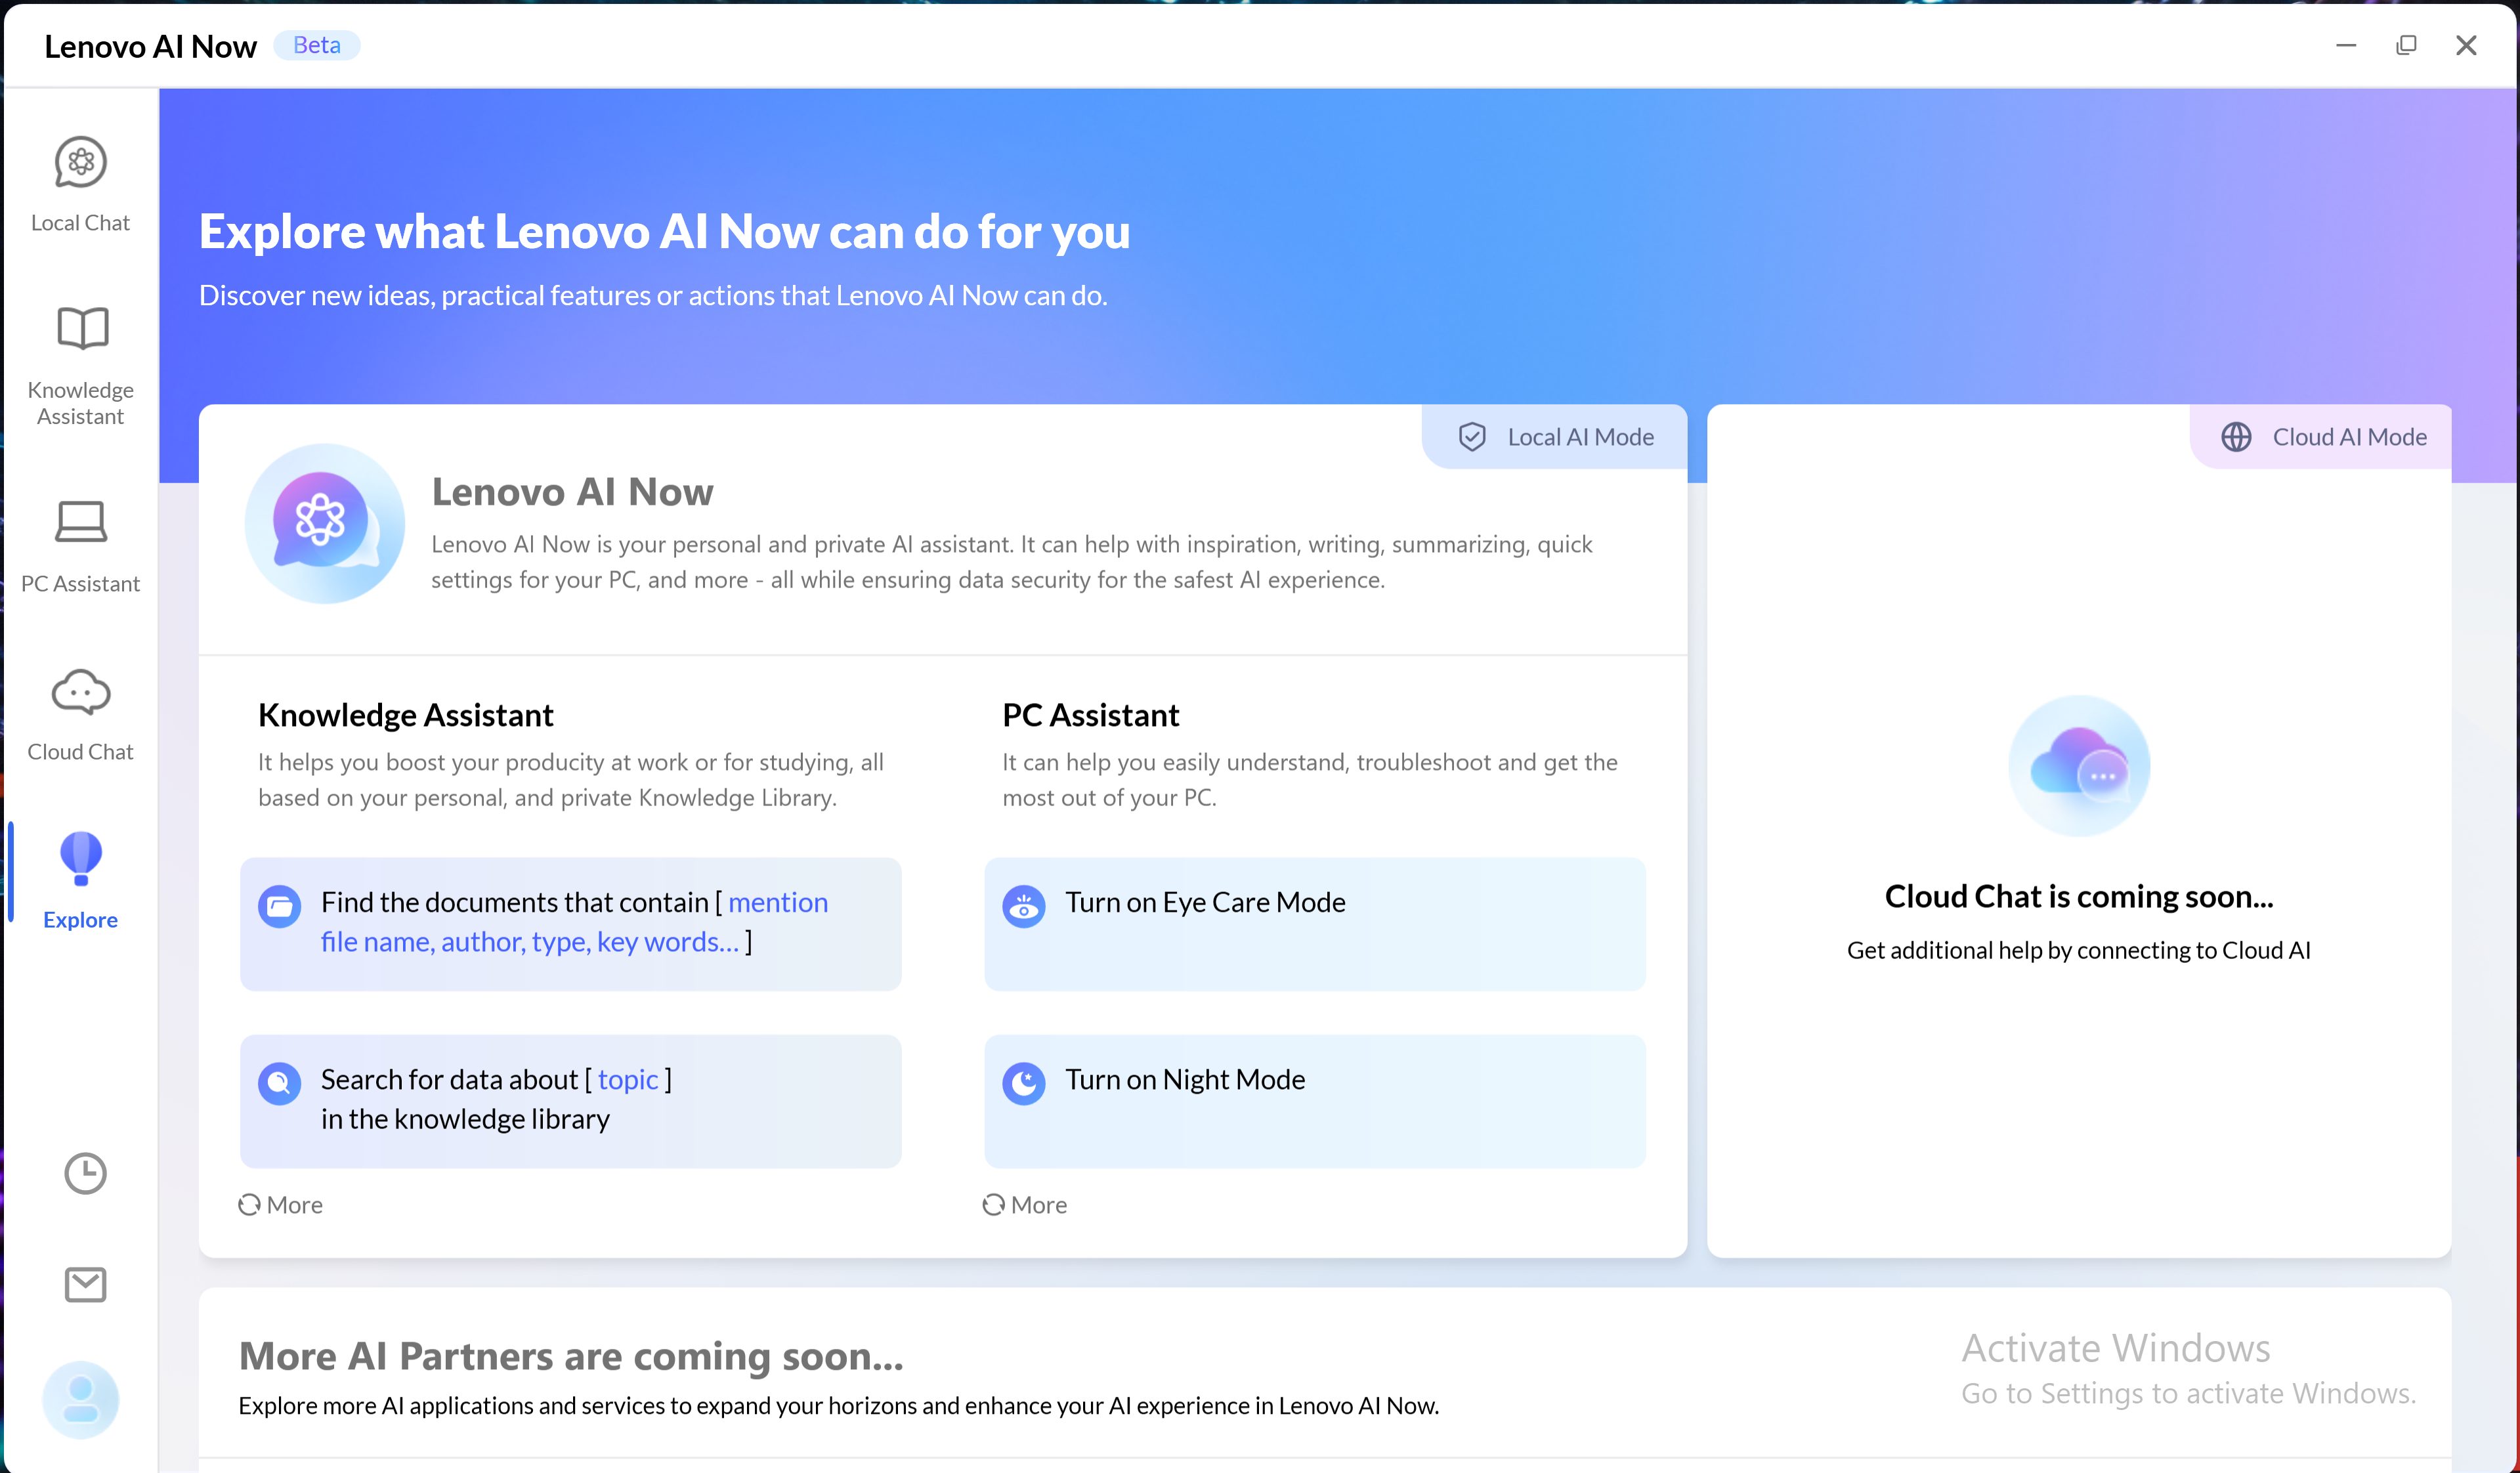Viewport: 2520px width, 1473px height.
Task: Select the Local AI Mode tab
Action: pos(1555,437)
